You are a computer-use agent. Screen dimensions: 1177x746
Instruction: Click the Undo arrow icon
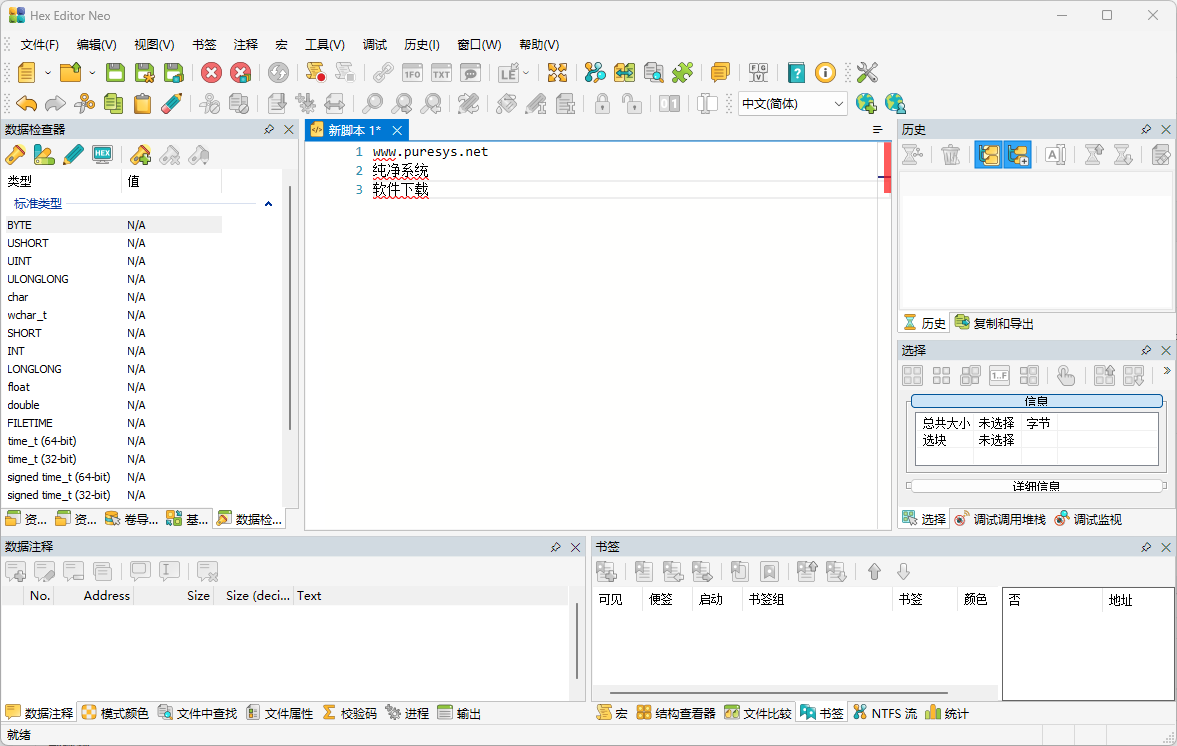(x=25, y=103)
